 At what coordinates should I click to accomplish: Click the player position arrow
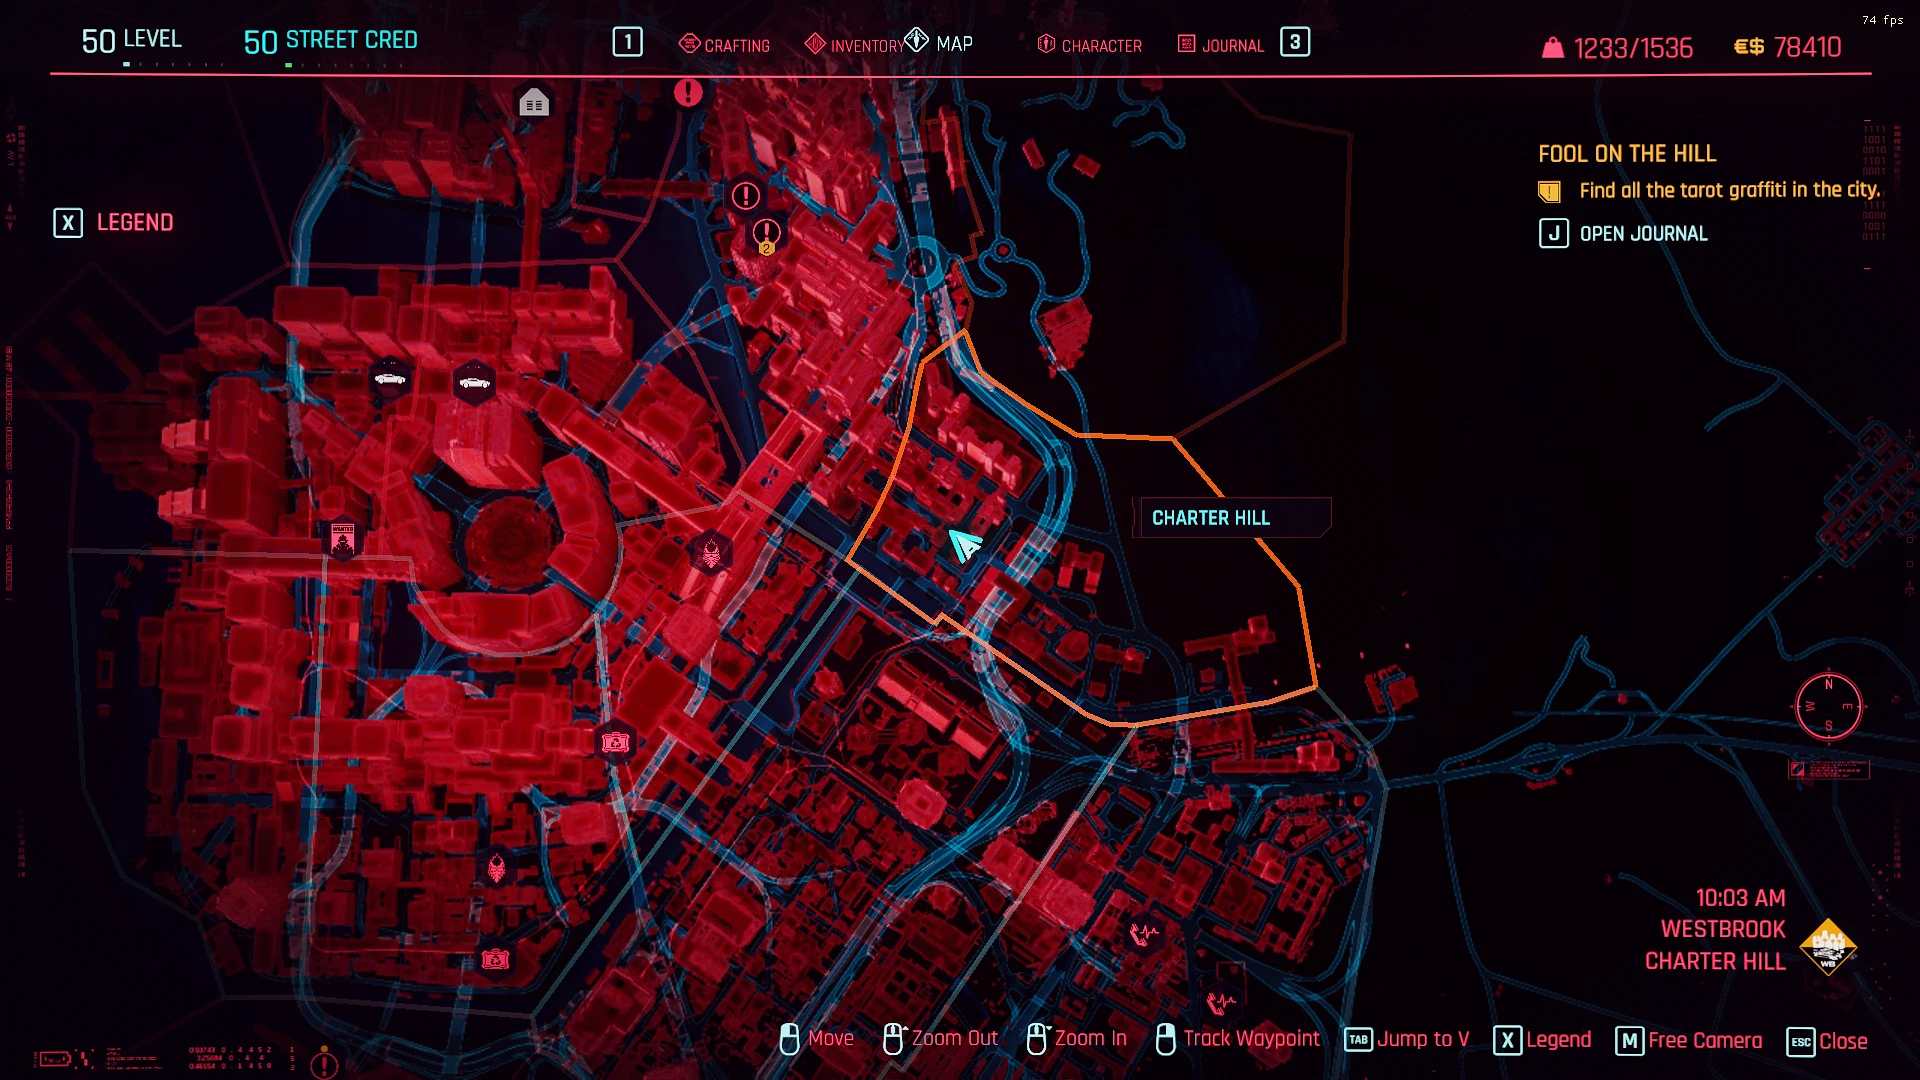coord(965,545)
